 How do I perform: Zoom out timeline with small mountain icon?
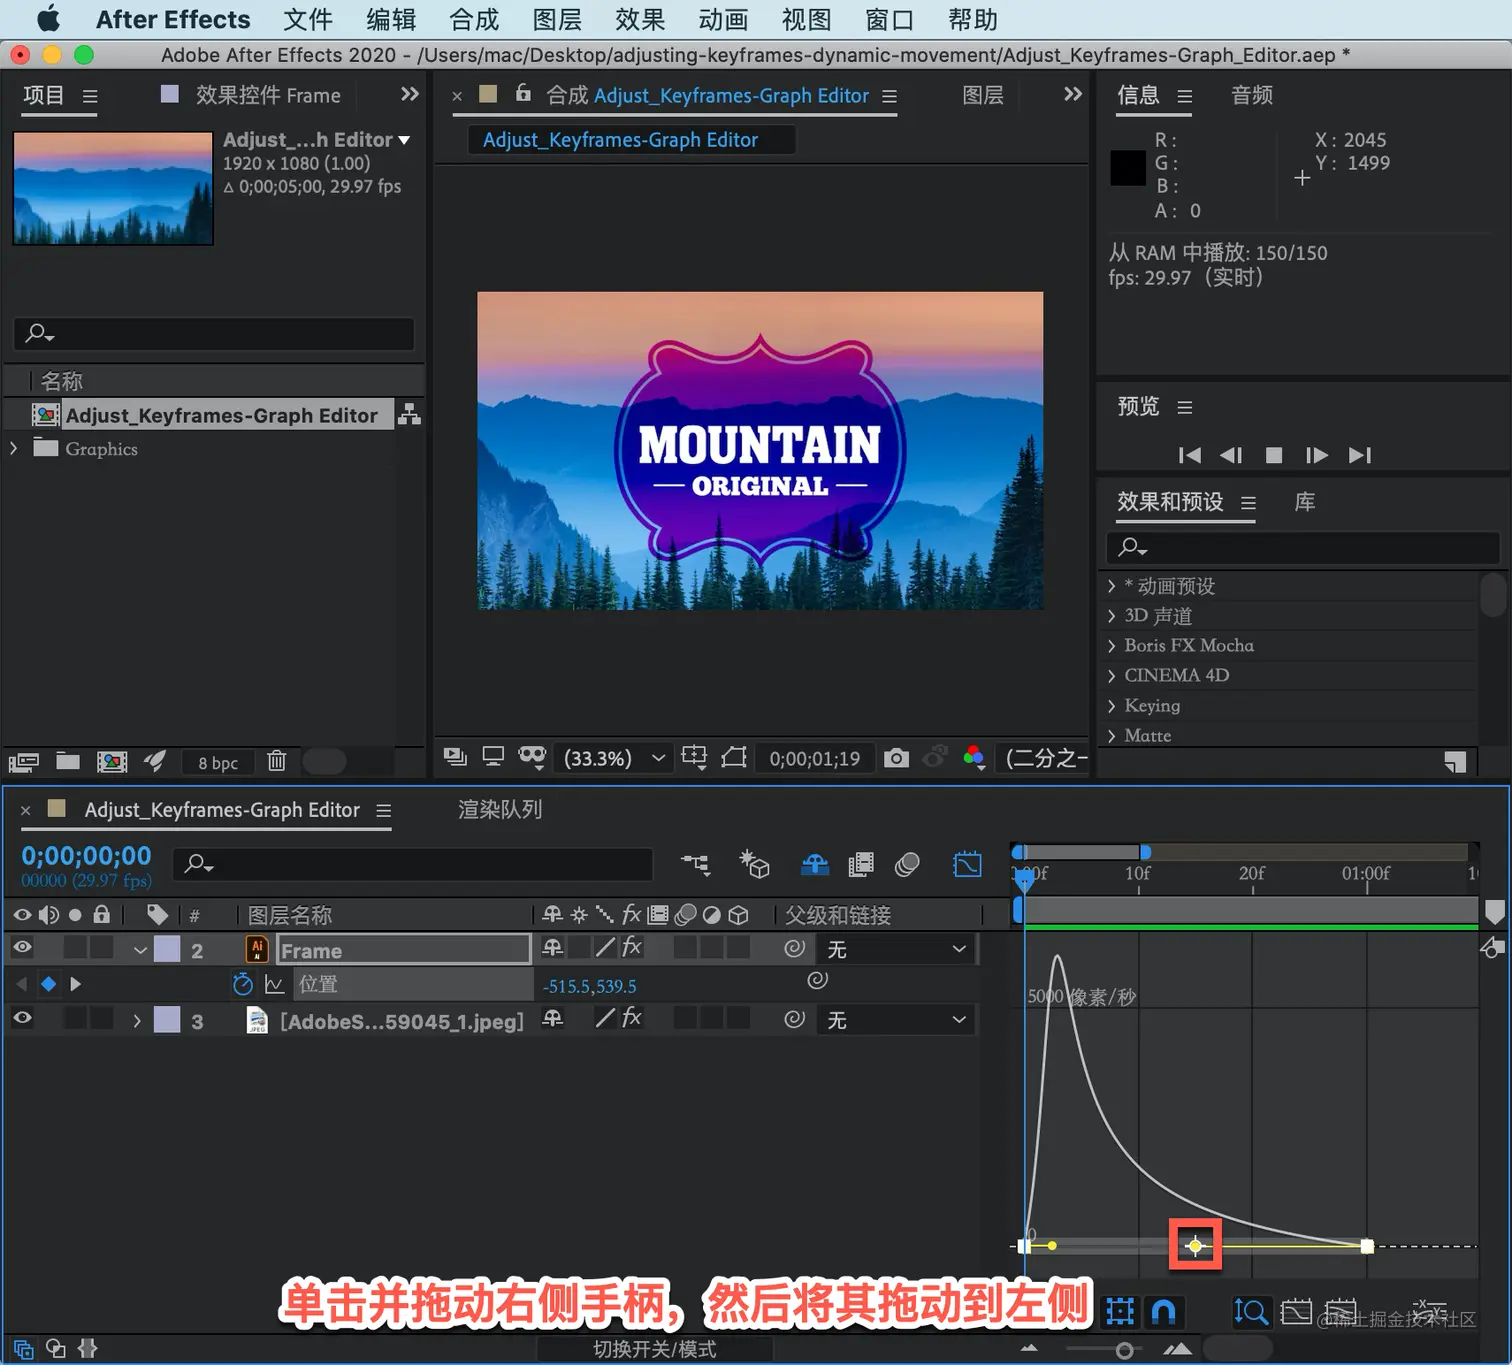coord(1029,1349)
